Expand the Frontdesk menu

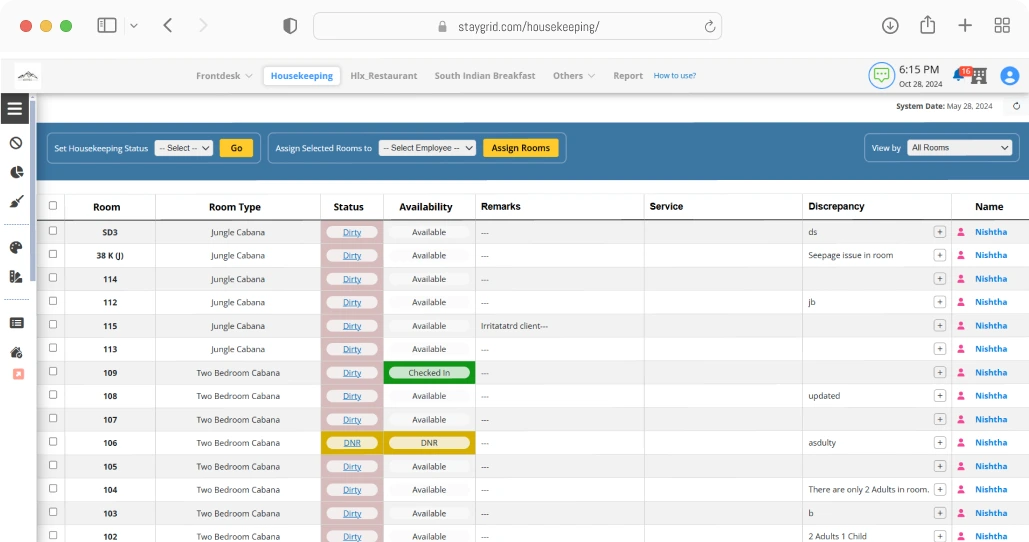224,76
